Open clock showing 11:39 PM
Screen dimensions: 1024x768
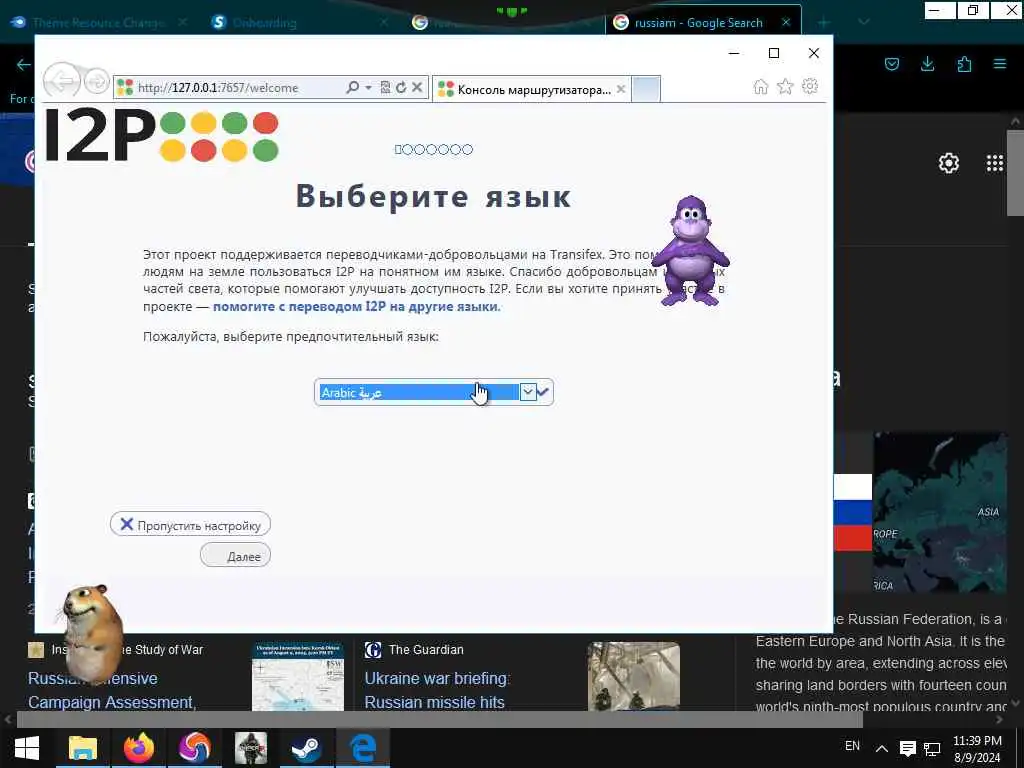[x=977, y=749]
